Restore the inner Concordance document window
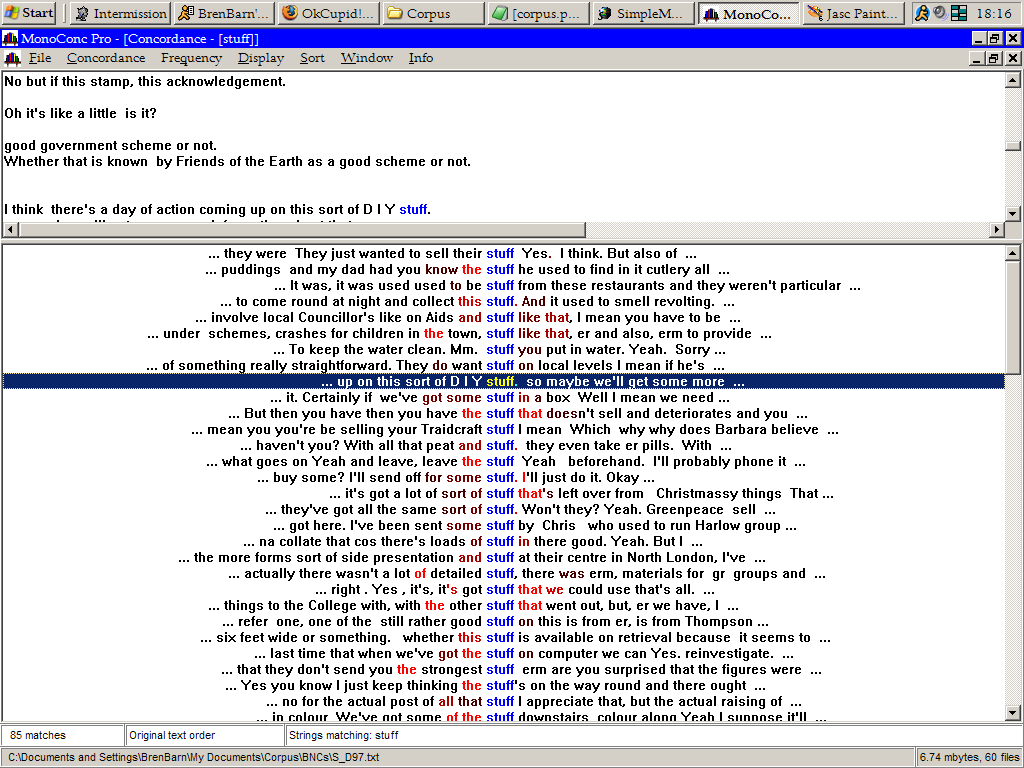The width and height of the screenshot is (1024, 768). [994, 58]
